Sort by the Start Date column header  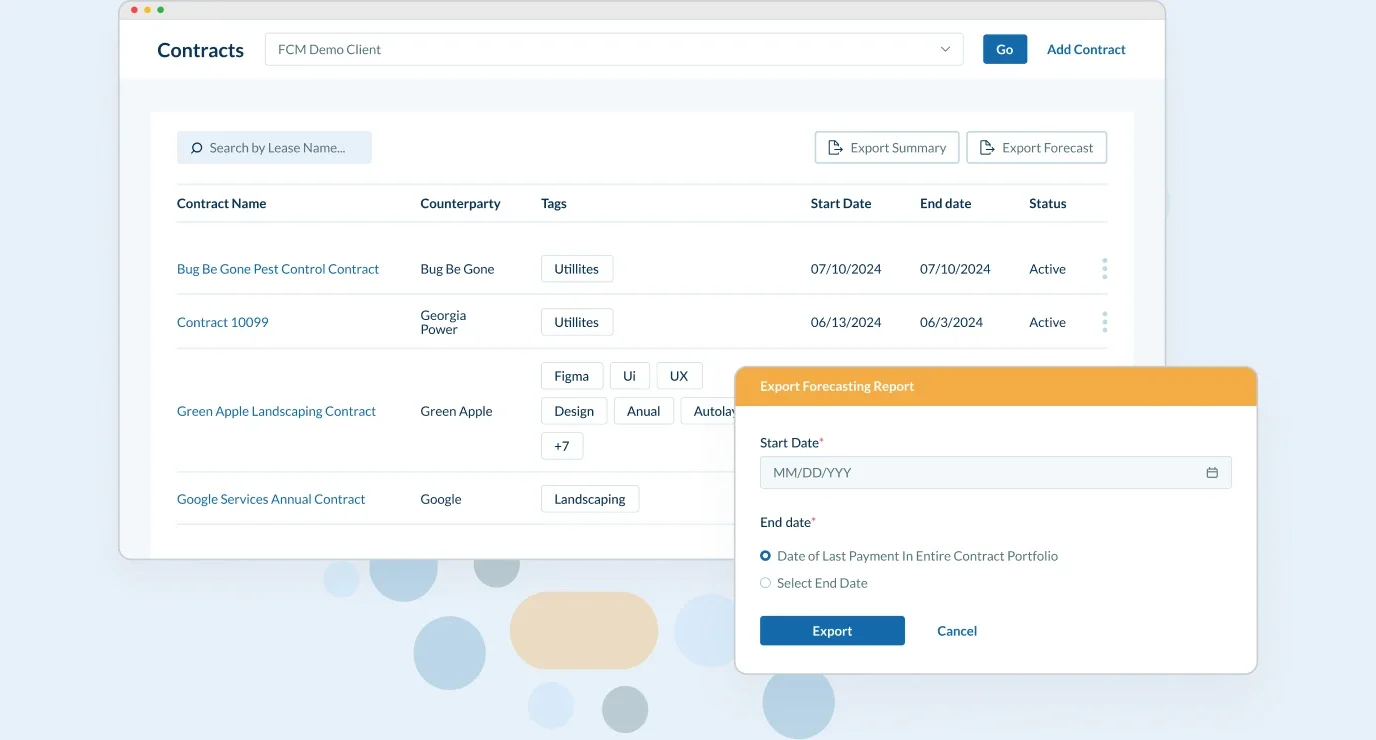(841, 203)
